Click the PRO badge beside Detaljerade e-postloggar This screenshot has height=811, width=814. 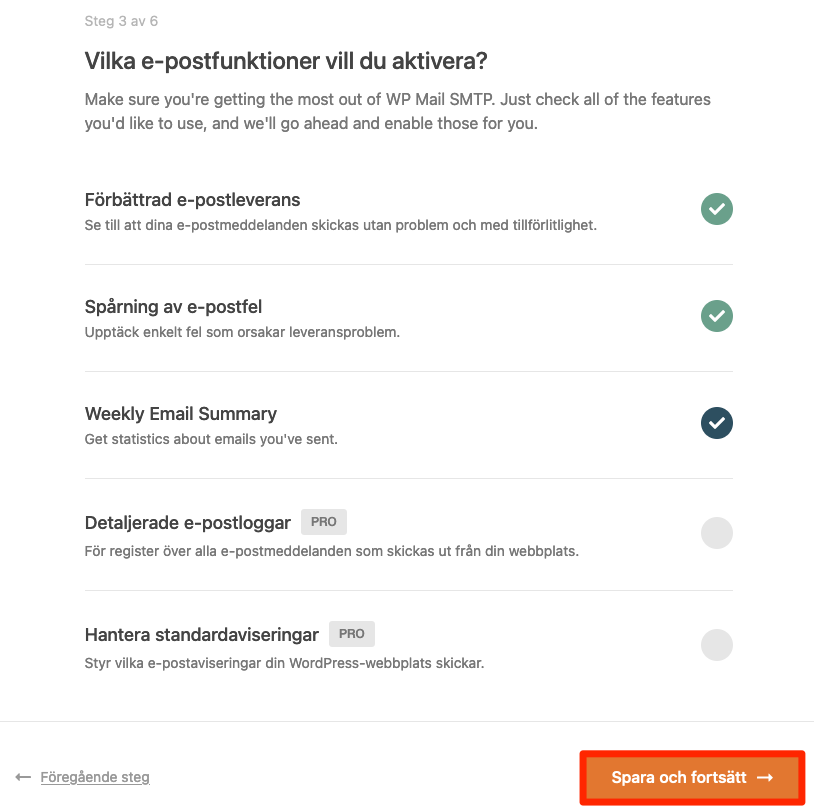[x=323, y=522]
